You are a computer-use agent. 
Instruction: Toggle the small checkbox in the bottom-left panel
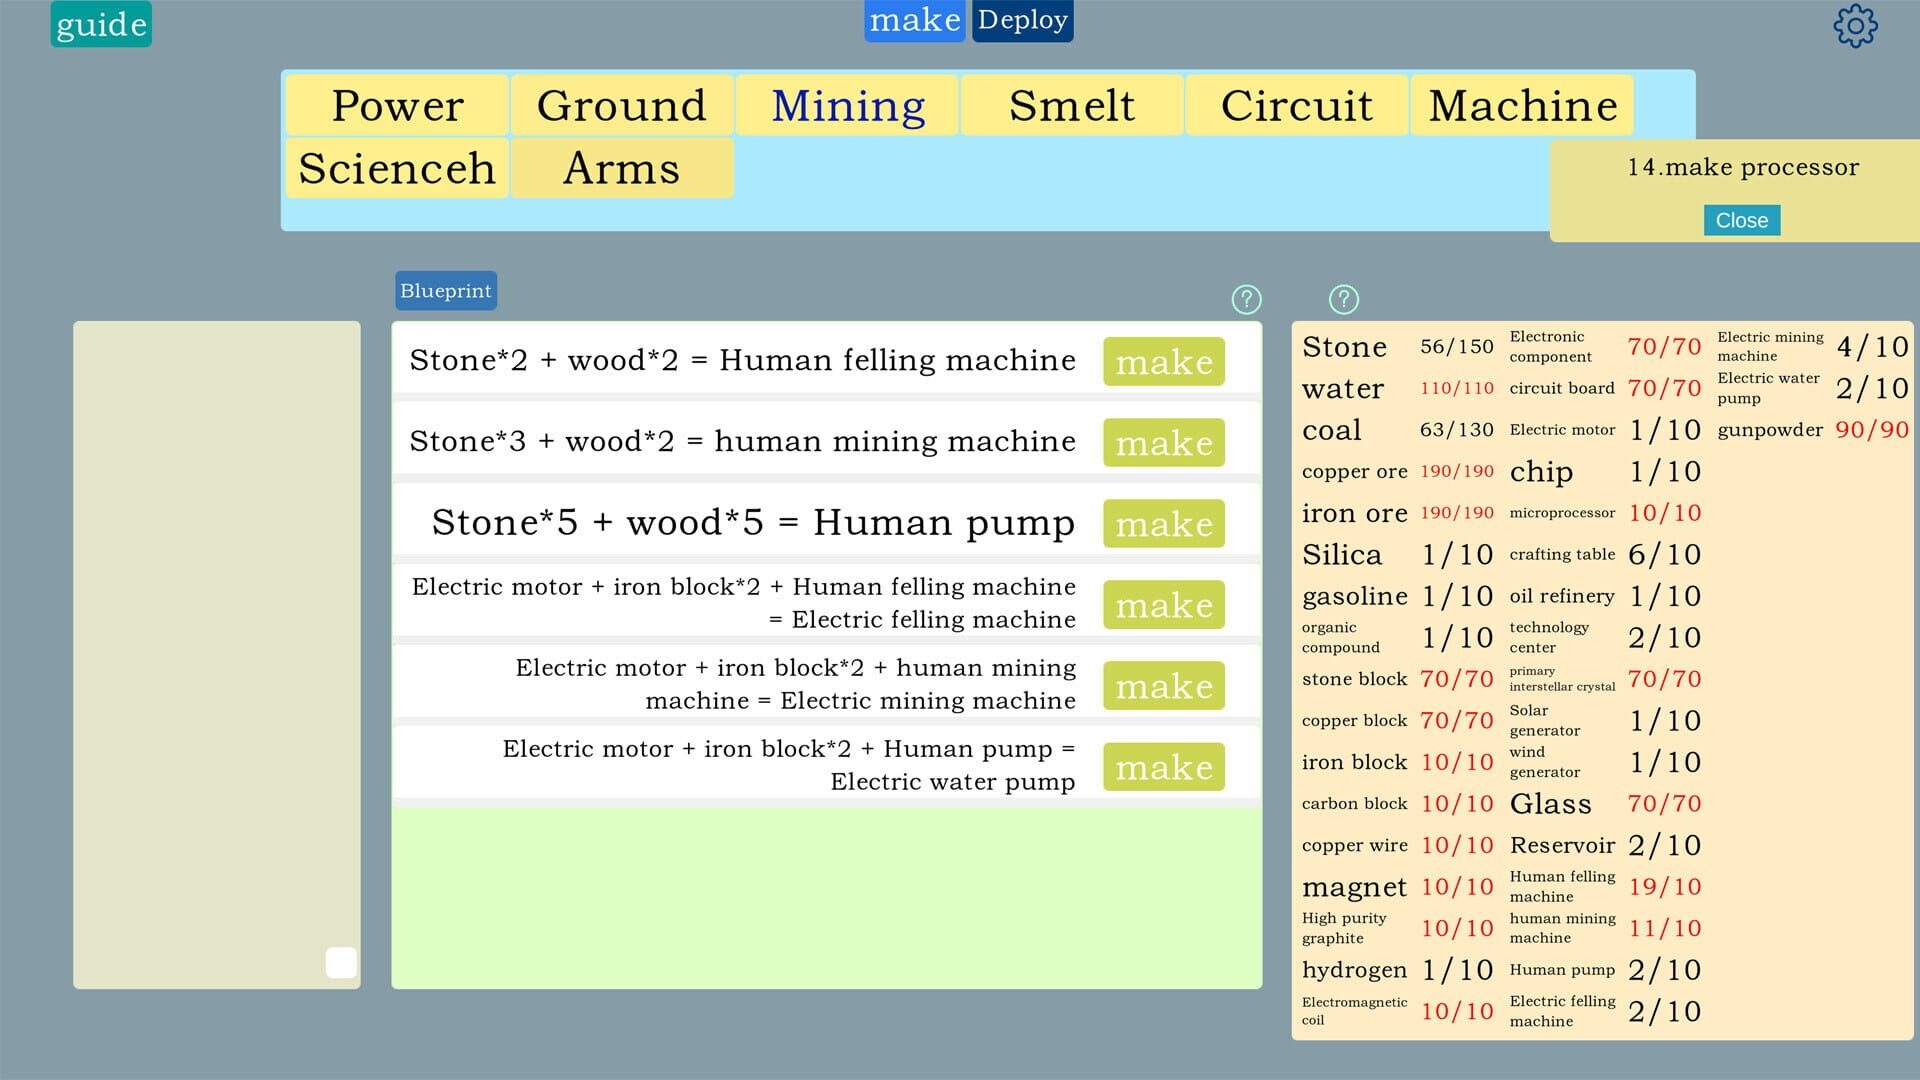[340, 963]
